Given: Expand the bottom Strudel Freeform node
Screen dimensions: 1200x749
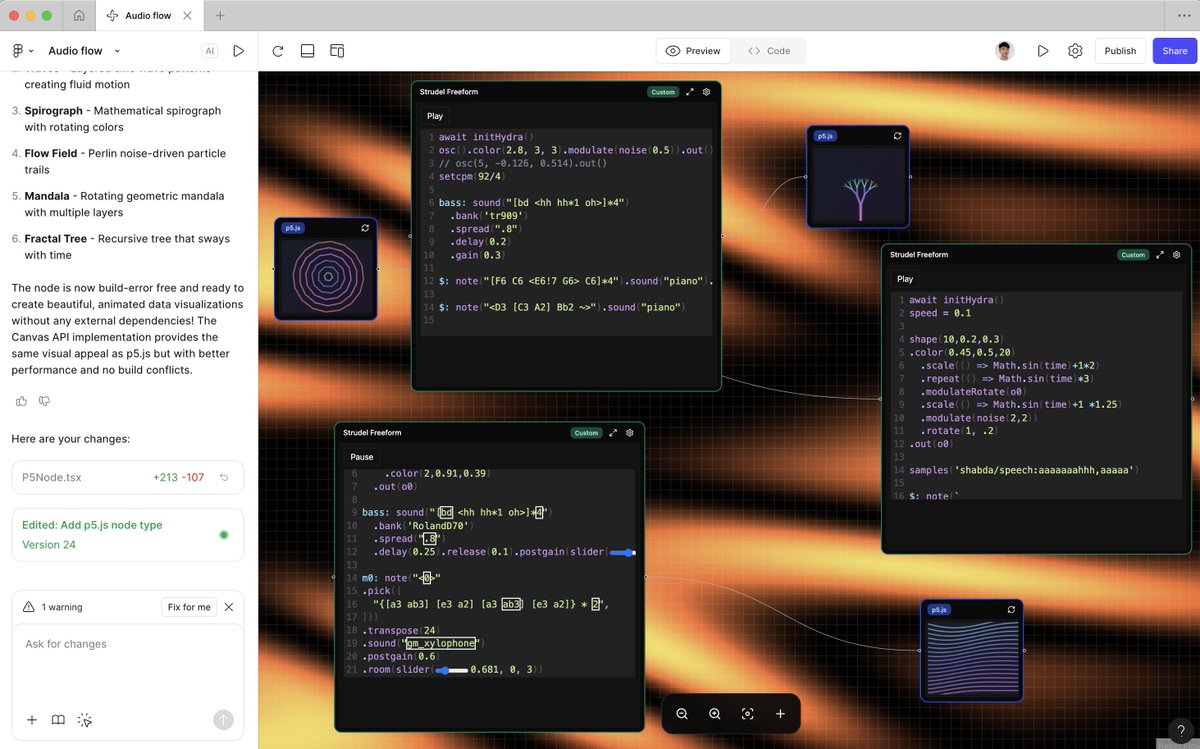Looking at the screenshot, I should [613, 433].
